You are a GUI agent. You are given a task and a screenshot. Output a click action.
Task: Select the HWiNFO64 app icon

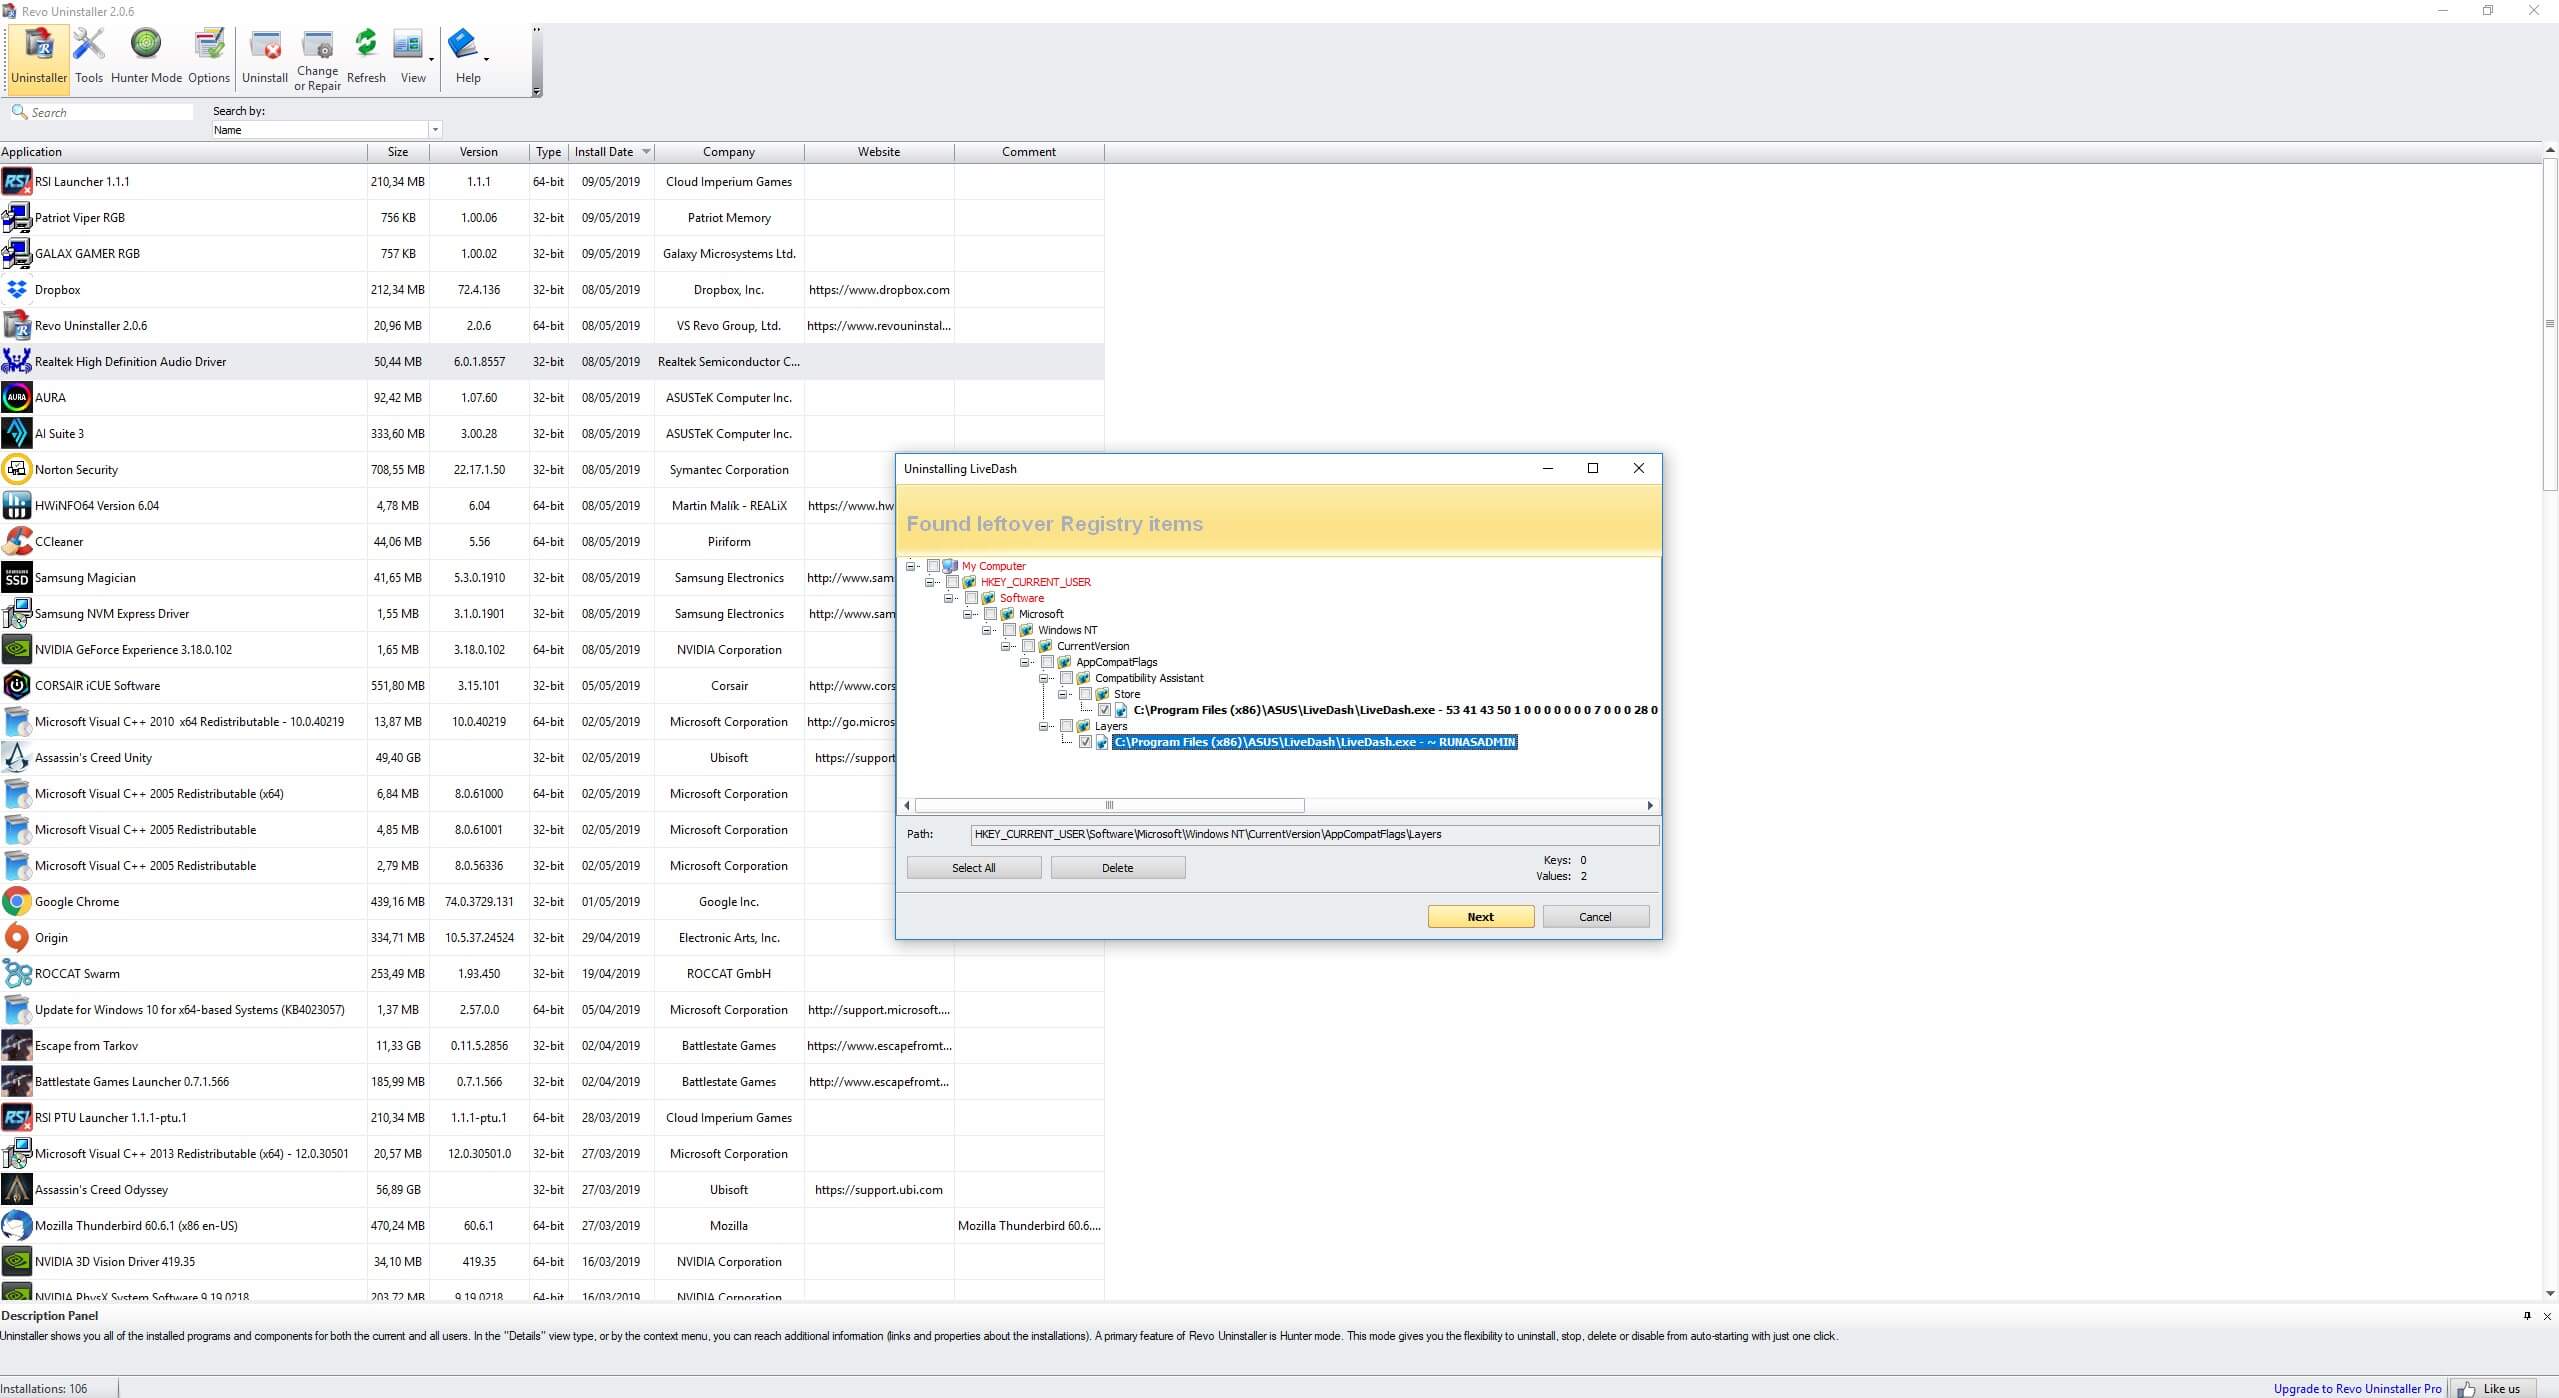coord(17,506)
